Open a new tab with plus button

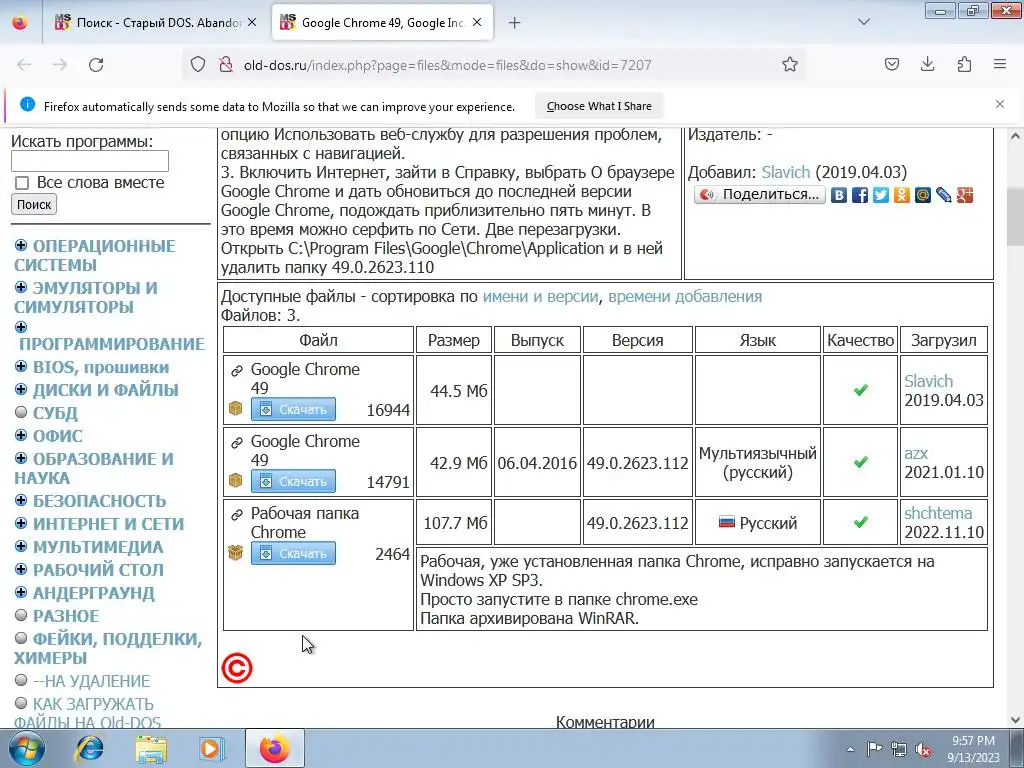tap(515, 23)
